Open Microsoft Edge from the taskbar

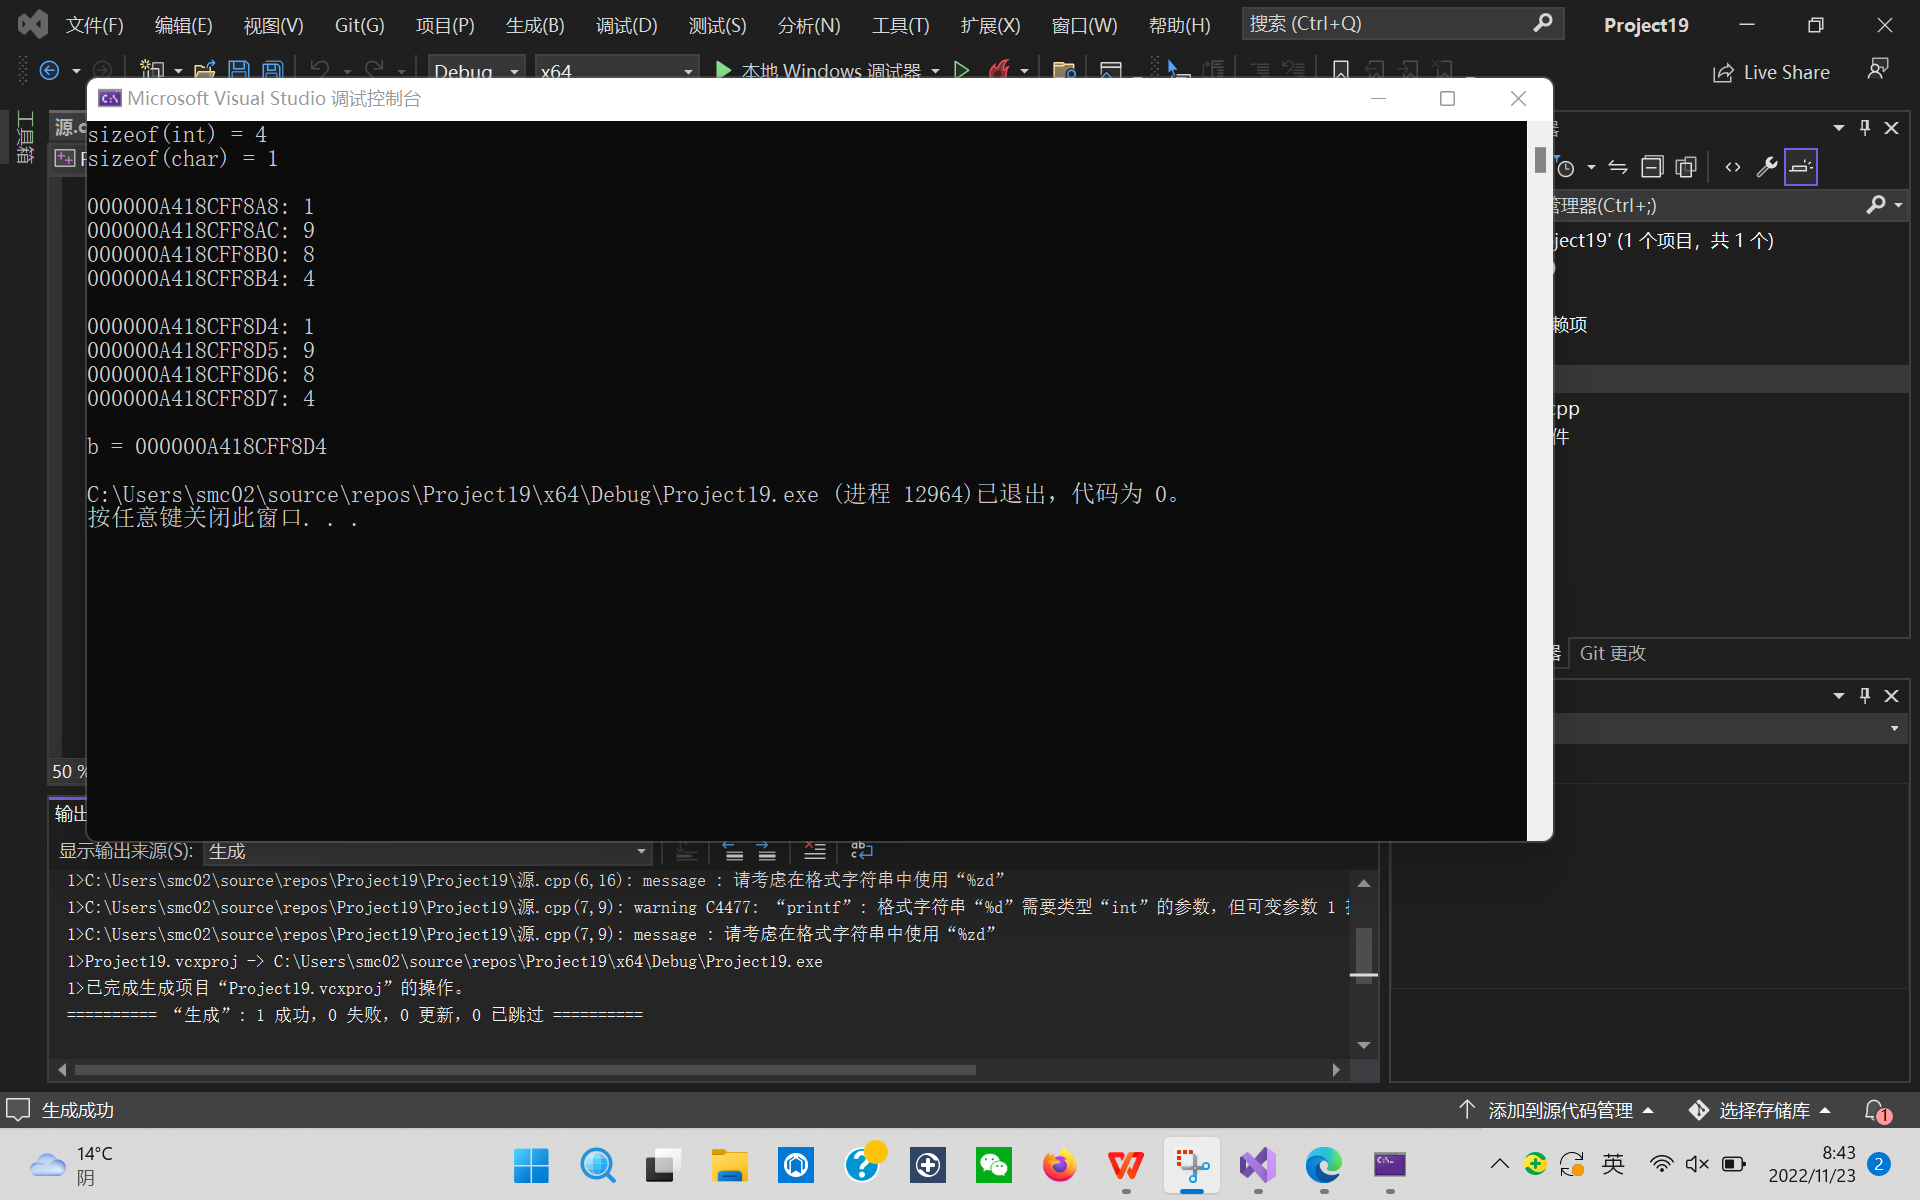[1323, 1165]
